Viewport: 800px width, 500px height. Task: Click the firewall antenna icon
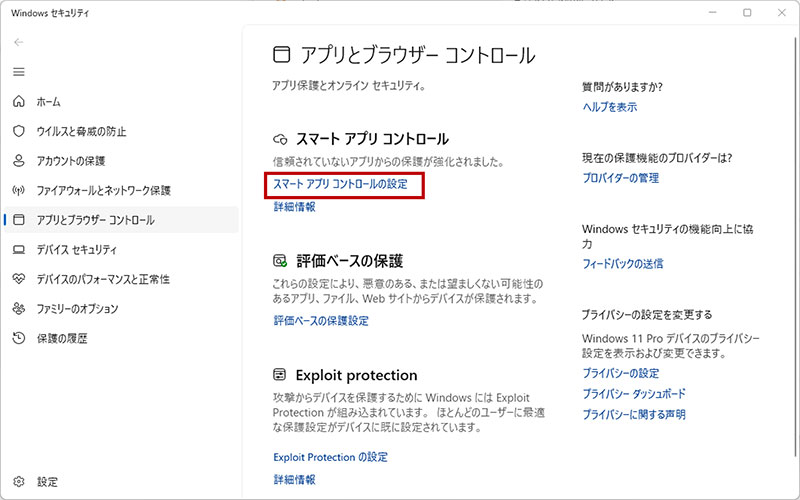(19, 190)
